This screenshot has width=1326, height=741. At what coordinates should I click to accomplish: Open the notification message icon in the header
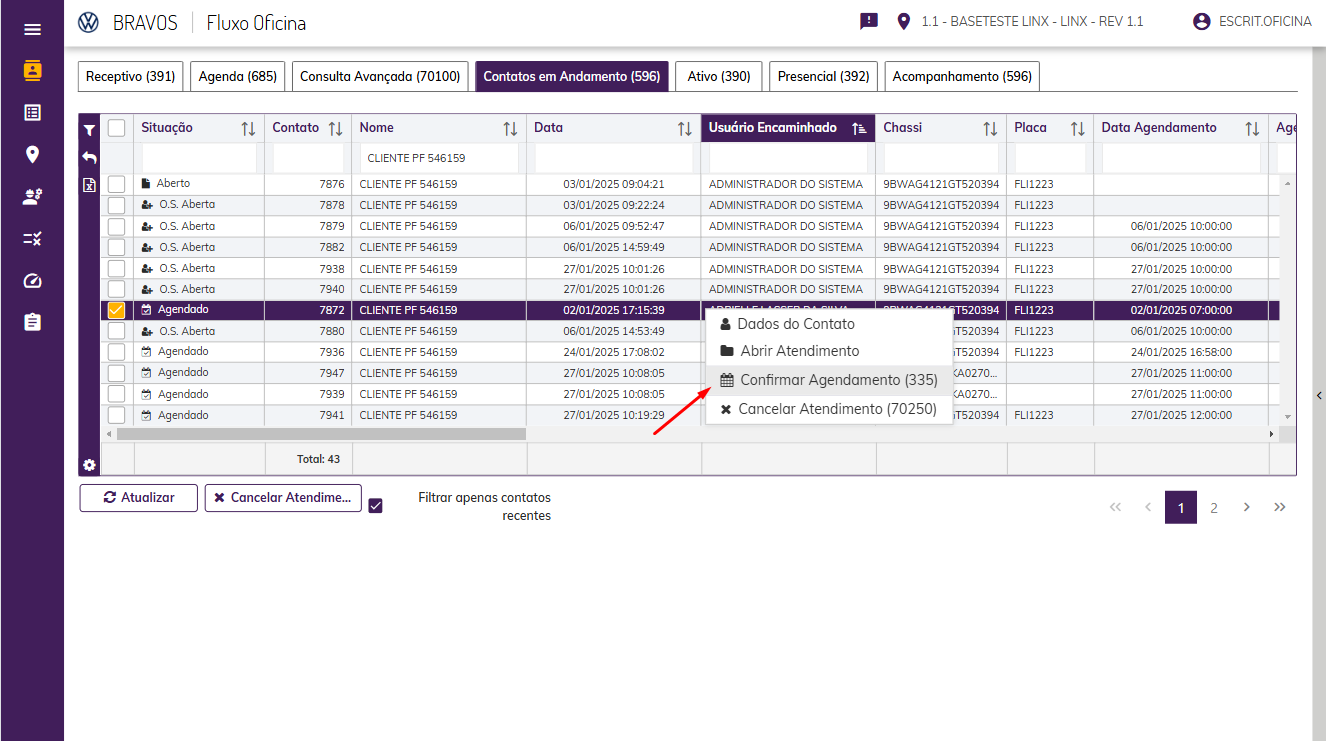[868, 21]
